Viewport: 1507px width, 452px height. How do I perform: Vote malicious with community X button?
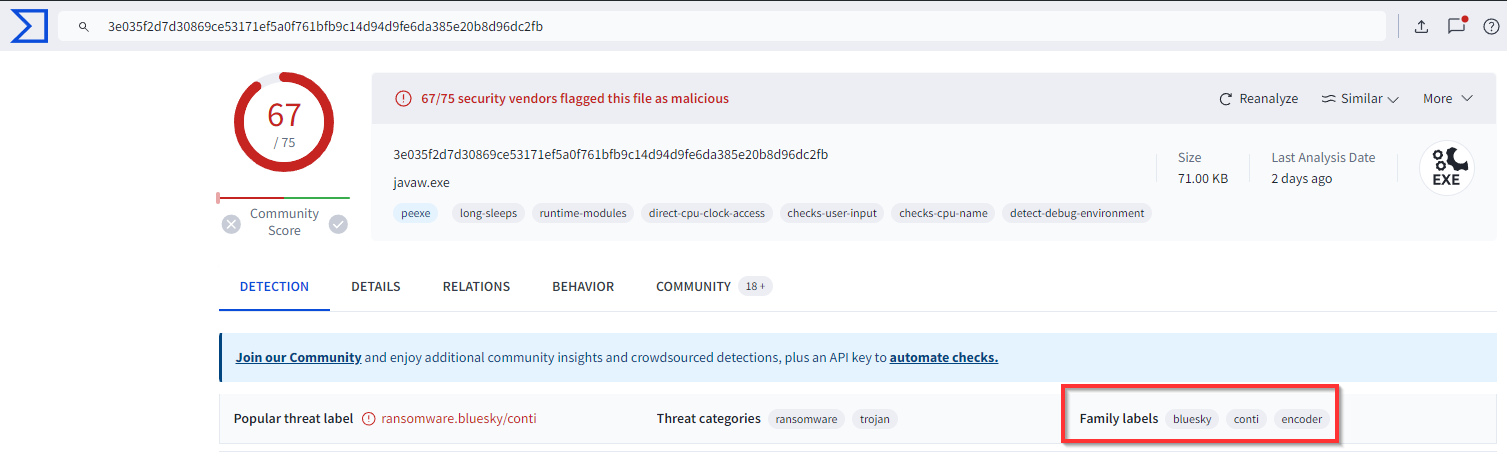tap(232, 224)
